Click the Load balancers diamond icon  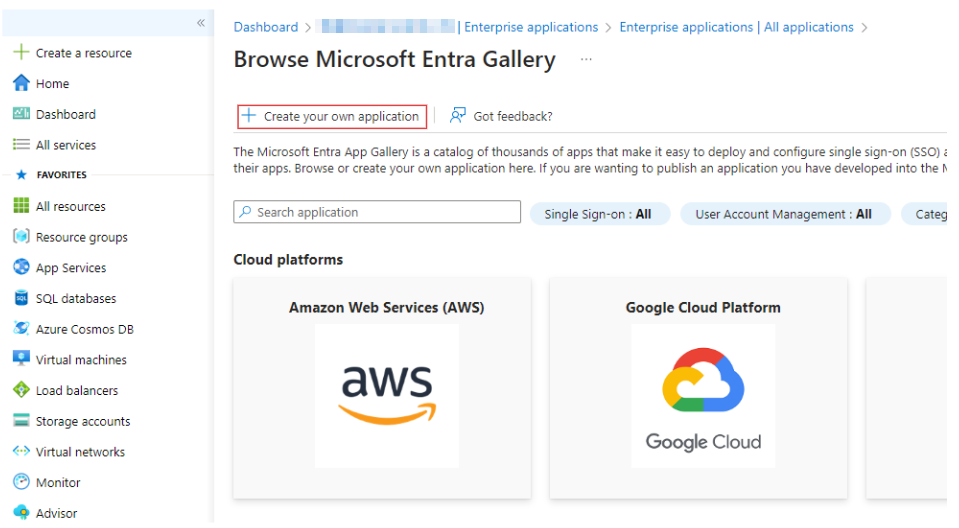click(x=21, y=390)
